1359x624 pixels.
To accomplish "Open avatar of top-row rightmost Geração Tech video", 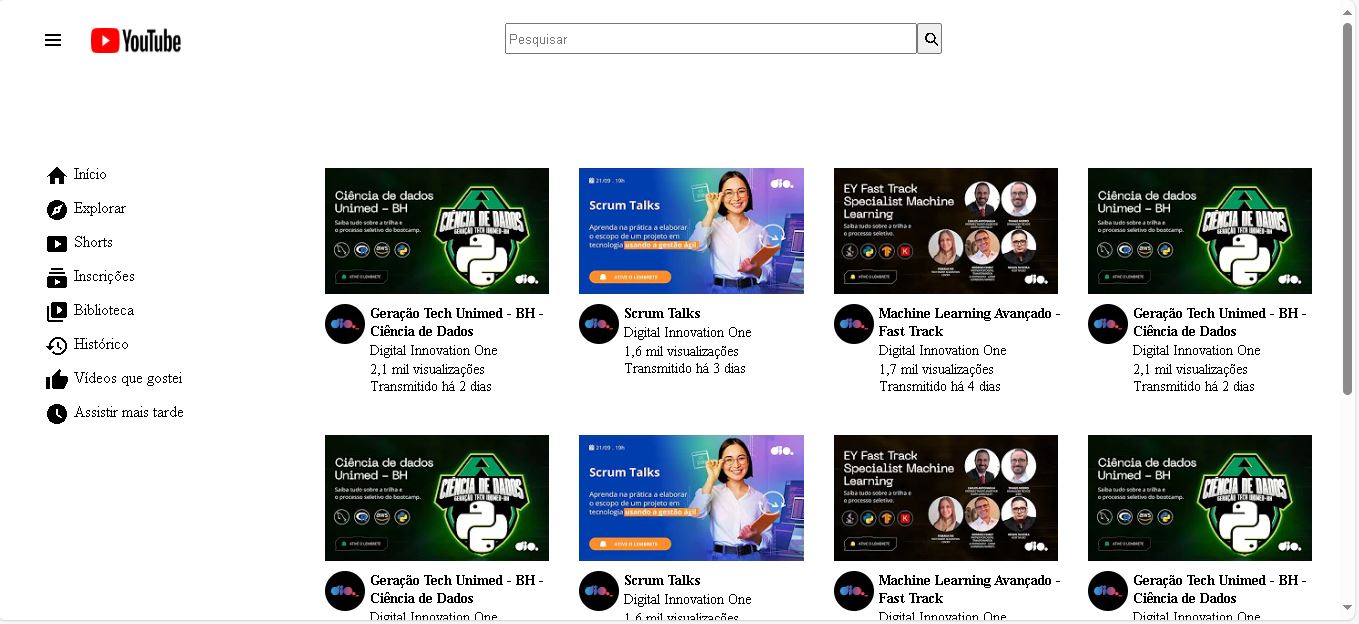I will point(1108,324).
